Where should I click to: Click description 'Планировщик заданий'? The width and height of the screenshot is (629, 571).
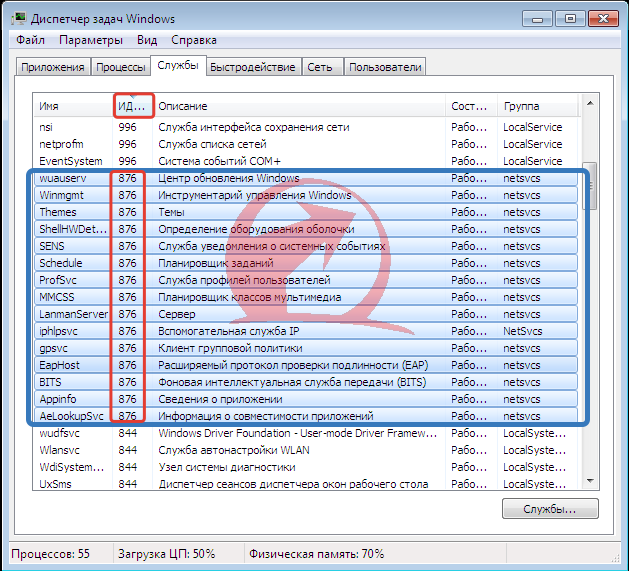(x=216, y=263)
